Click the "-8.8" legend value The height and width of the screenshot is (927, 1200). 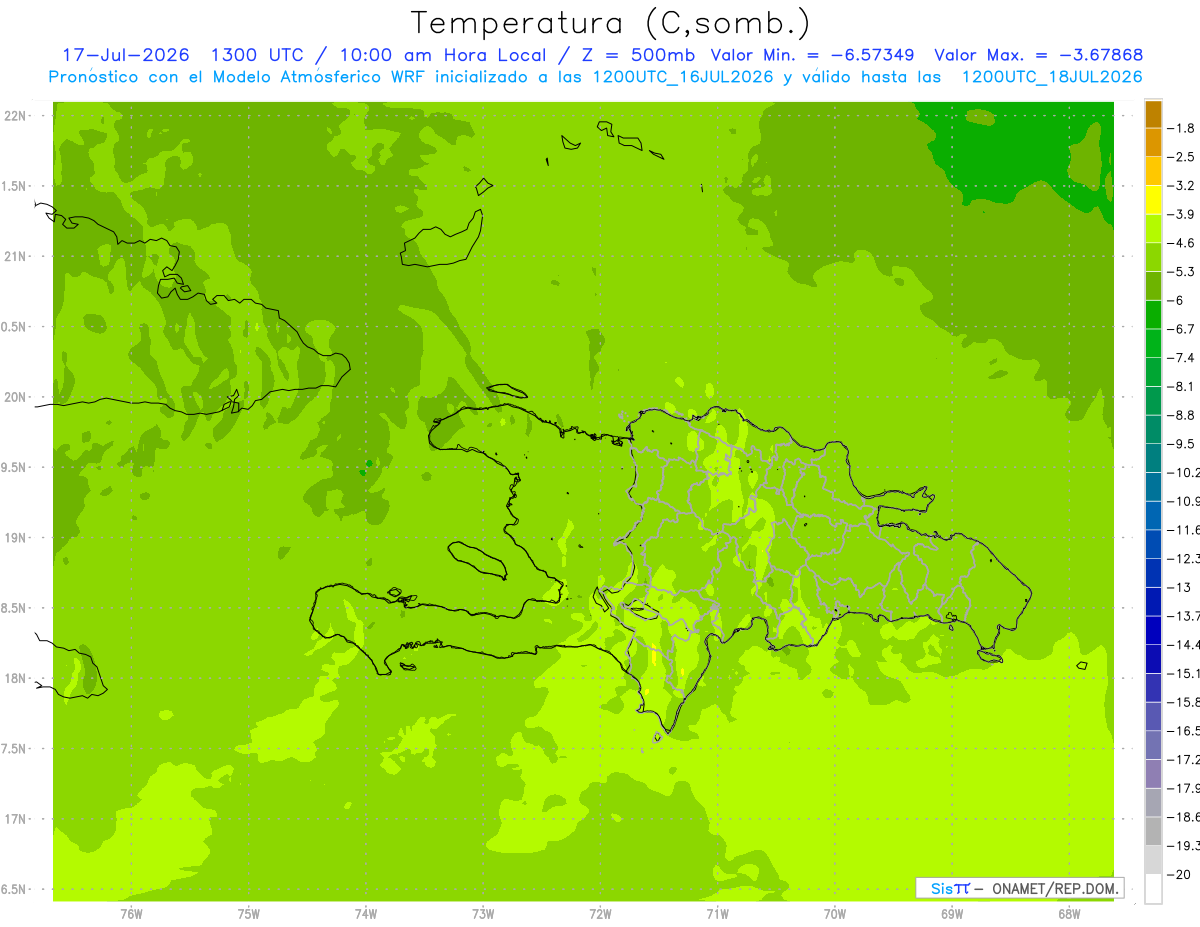pyautogui.click(x=1183, y=415)
